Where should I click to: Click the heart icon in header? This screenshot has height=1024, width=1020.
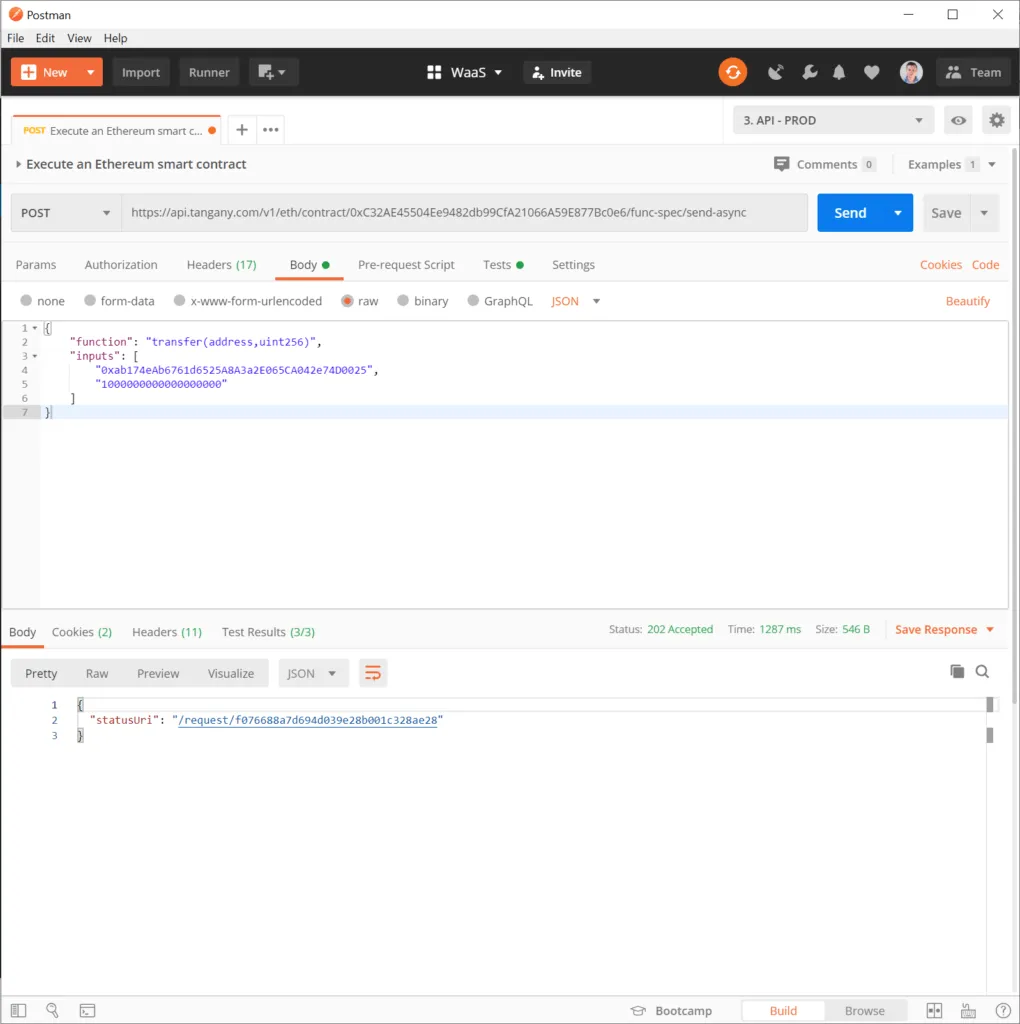[x=871, y=72]
